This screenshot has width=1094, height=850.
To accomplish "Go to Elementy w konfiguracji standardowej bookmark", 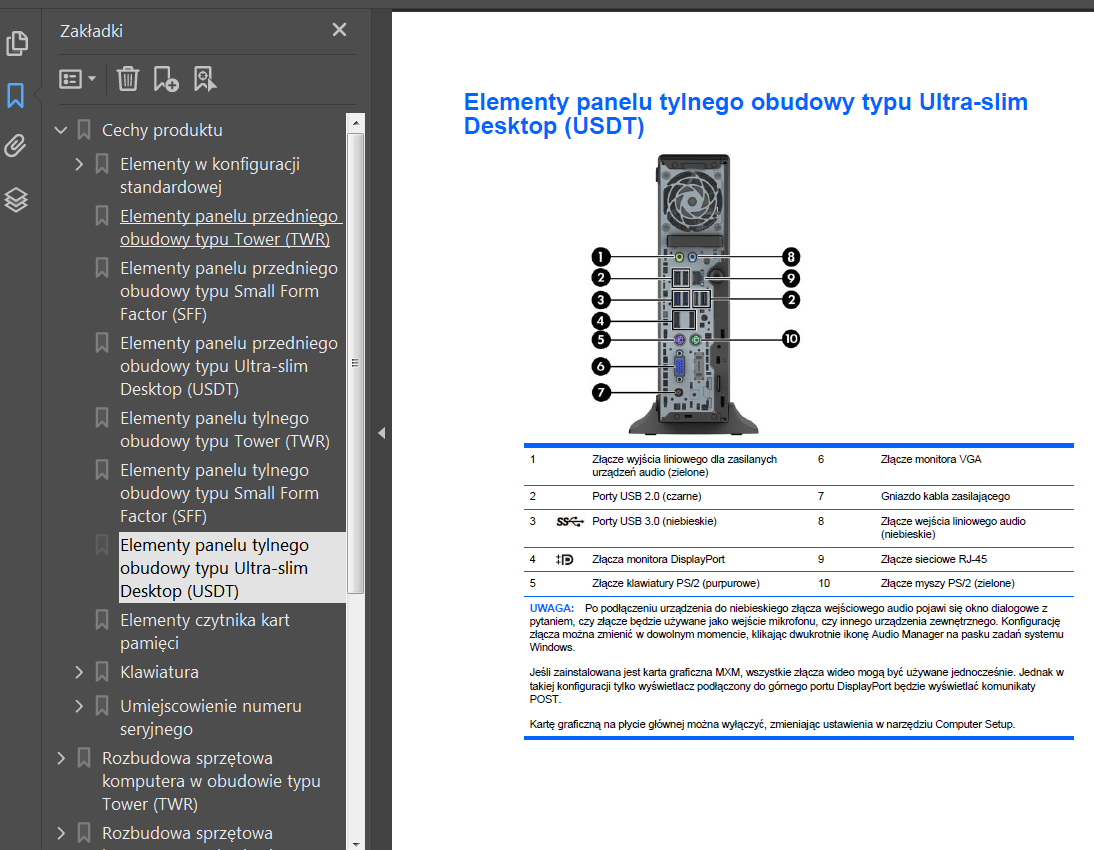I will click(210, 175).
